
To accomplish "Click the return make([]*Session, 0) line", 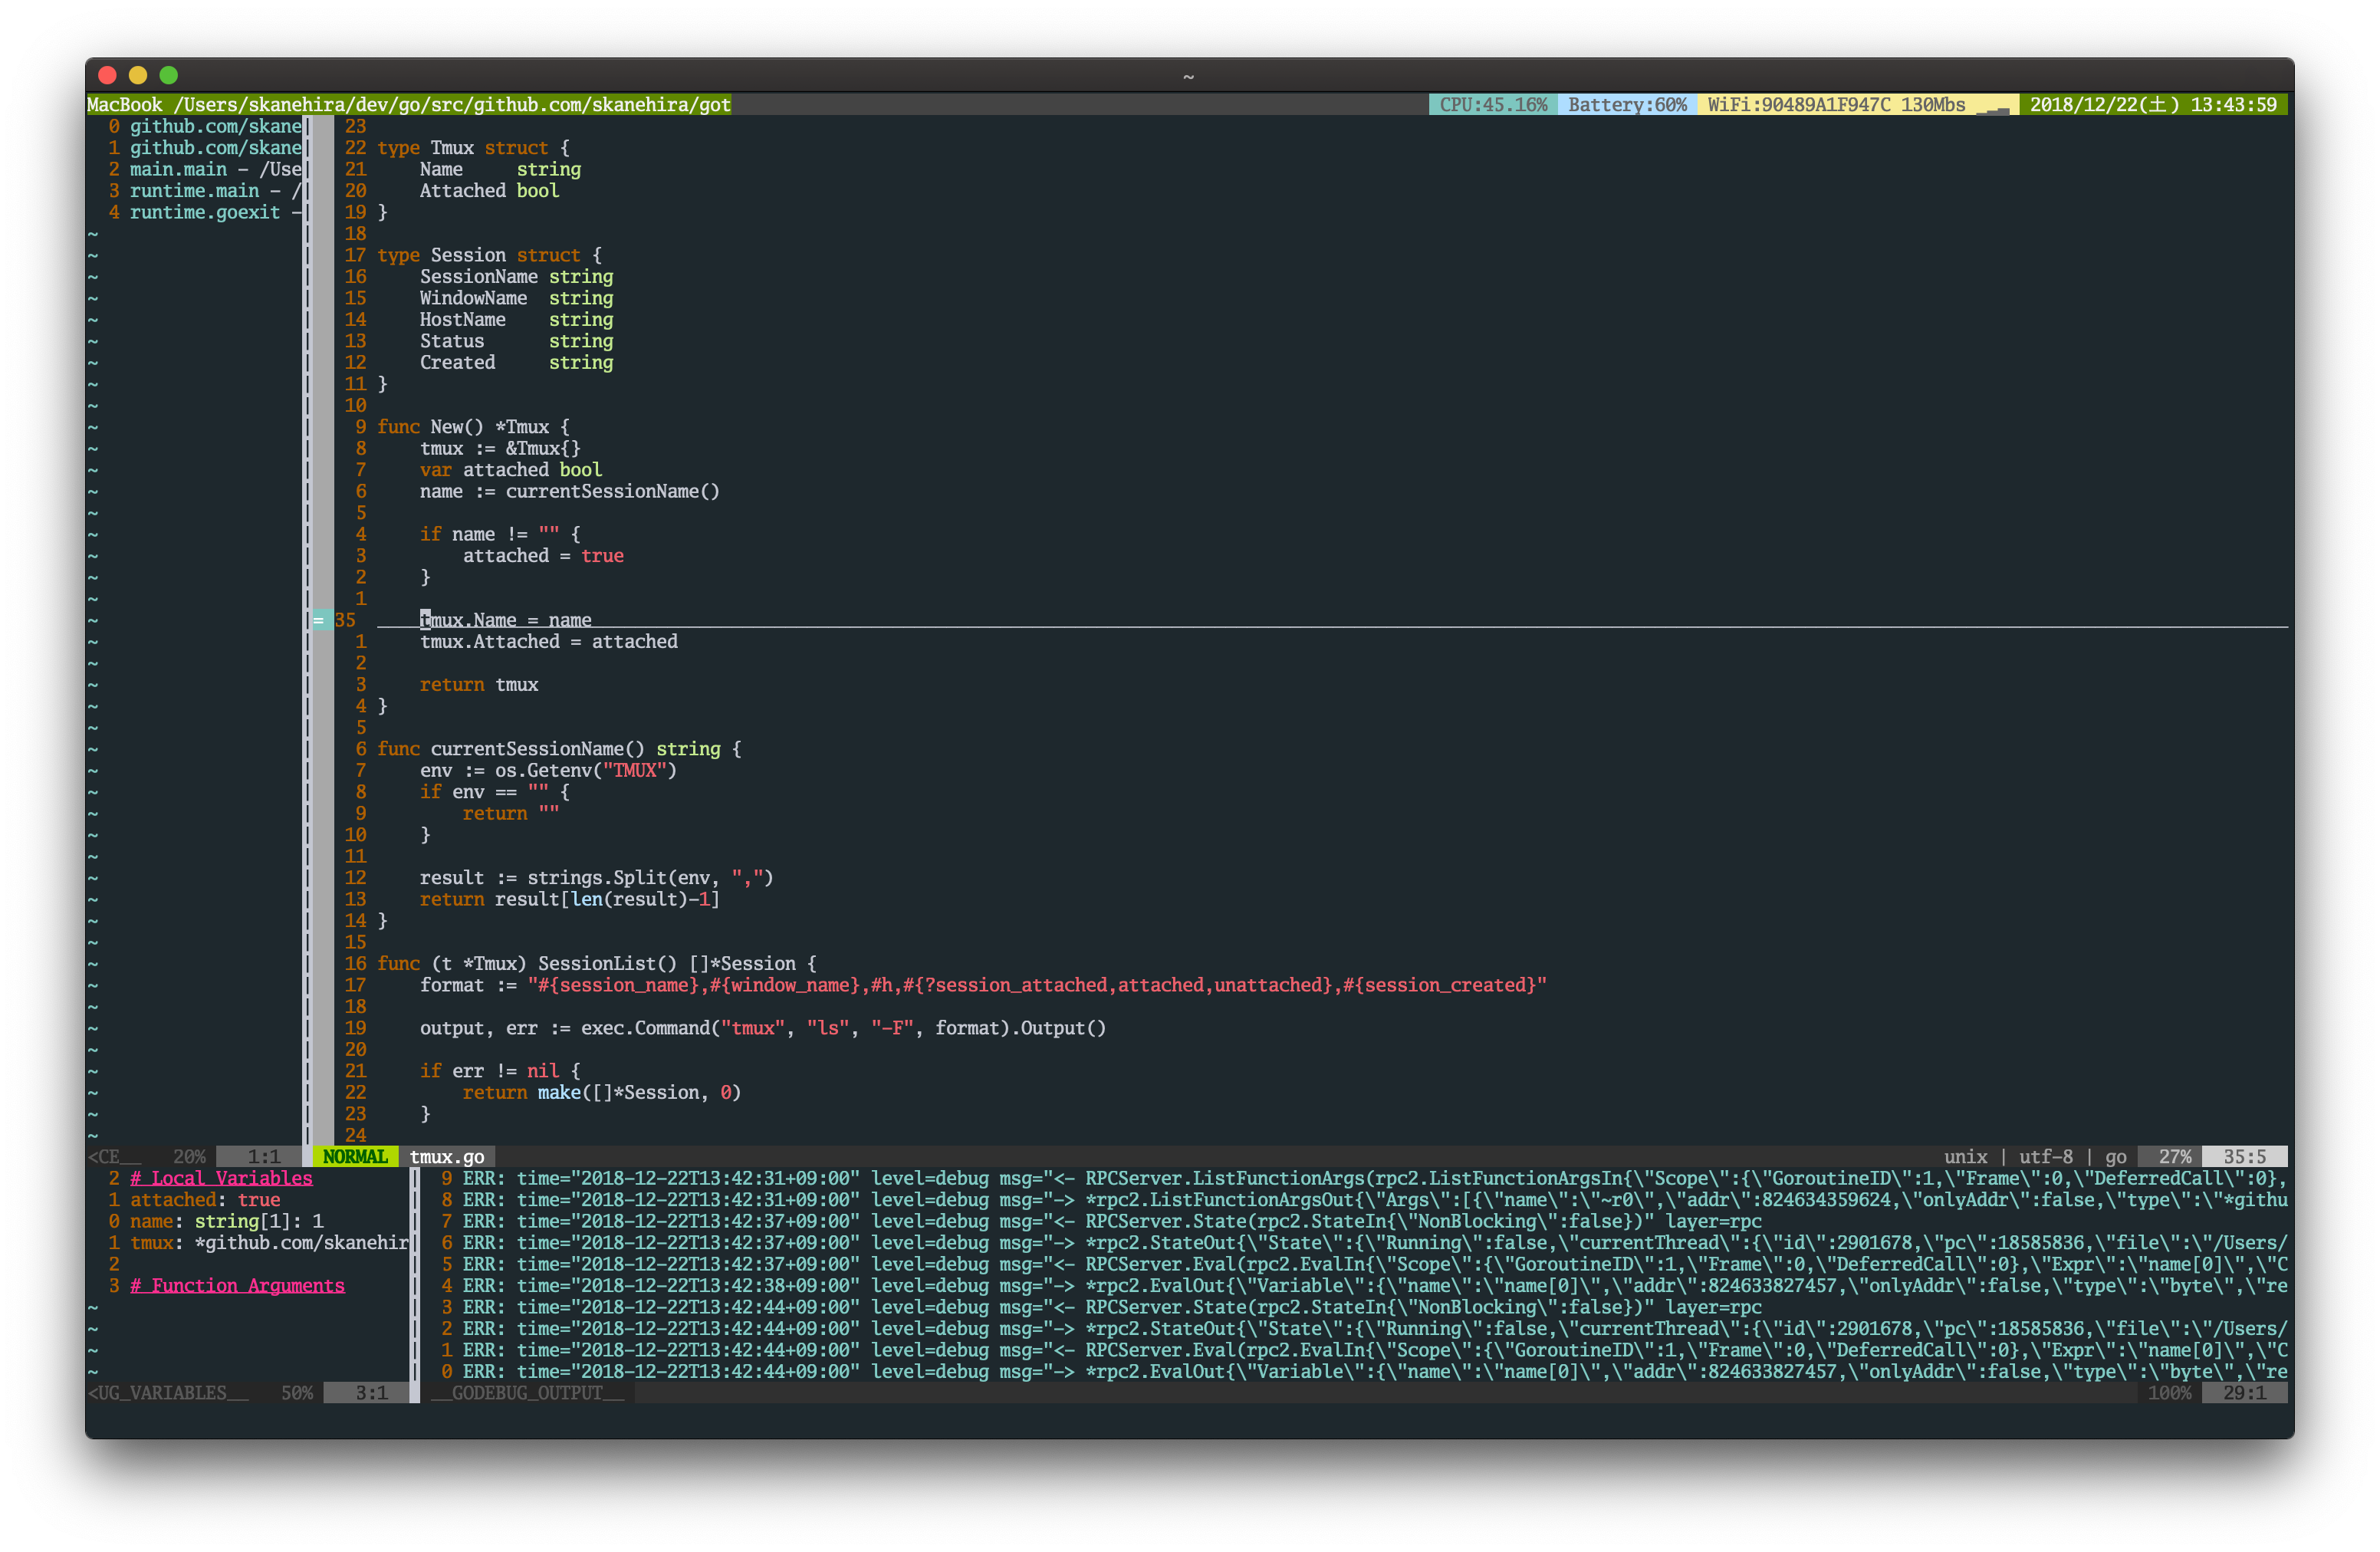I will click(x=602, y=1093).
